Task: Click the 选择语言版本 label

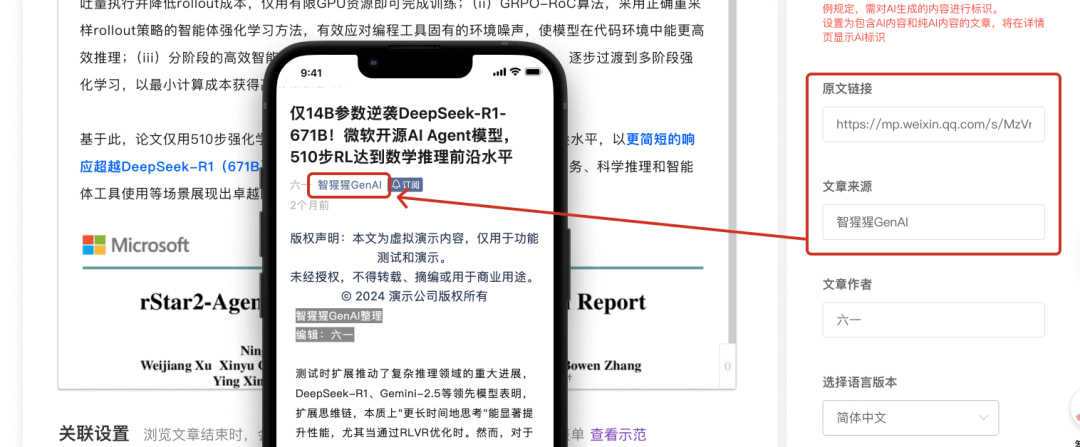Action: coord(860,382)
